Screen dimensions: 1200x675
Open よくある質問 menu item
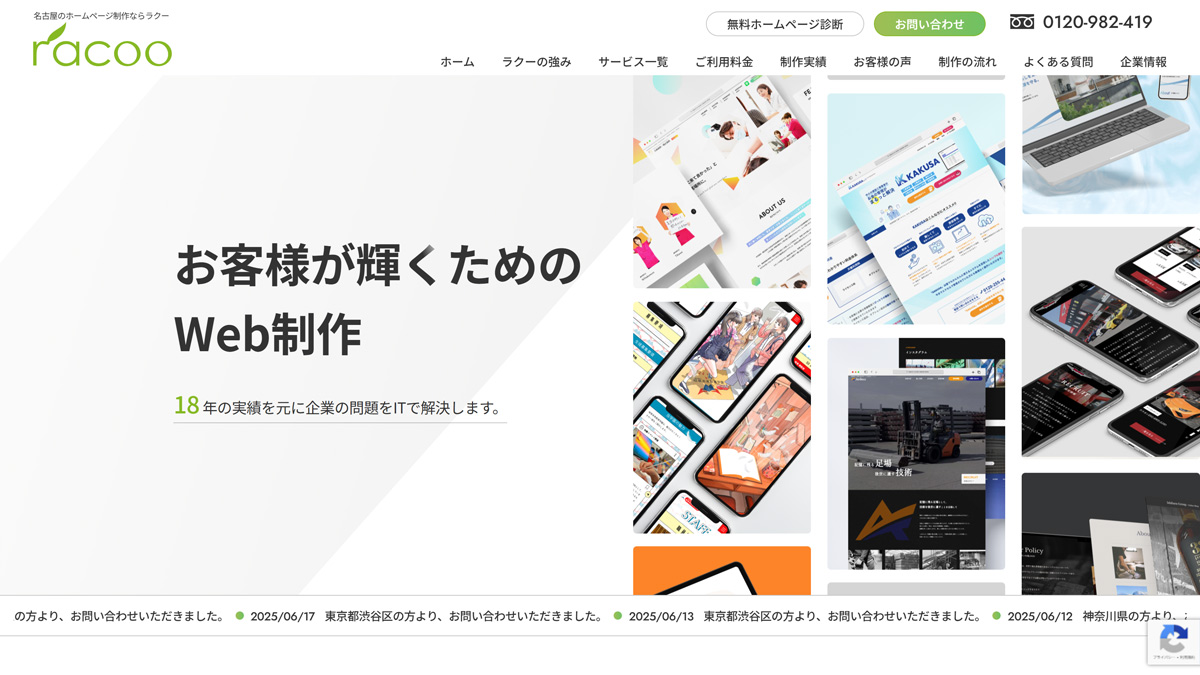1058,62
